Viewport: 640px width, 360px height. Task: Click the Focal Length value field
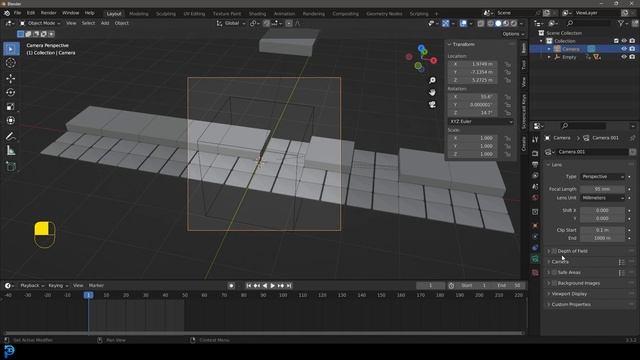click(x=602, y=189)
